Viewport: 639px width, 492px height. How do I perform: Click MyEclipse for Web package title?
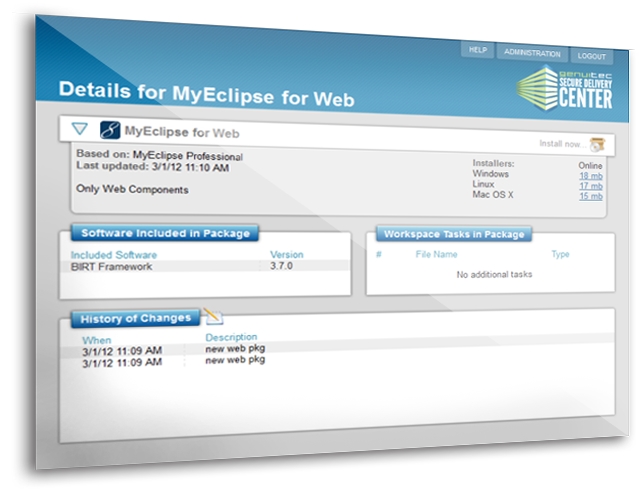182,132
